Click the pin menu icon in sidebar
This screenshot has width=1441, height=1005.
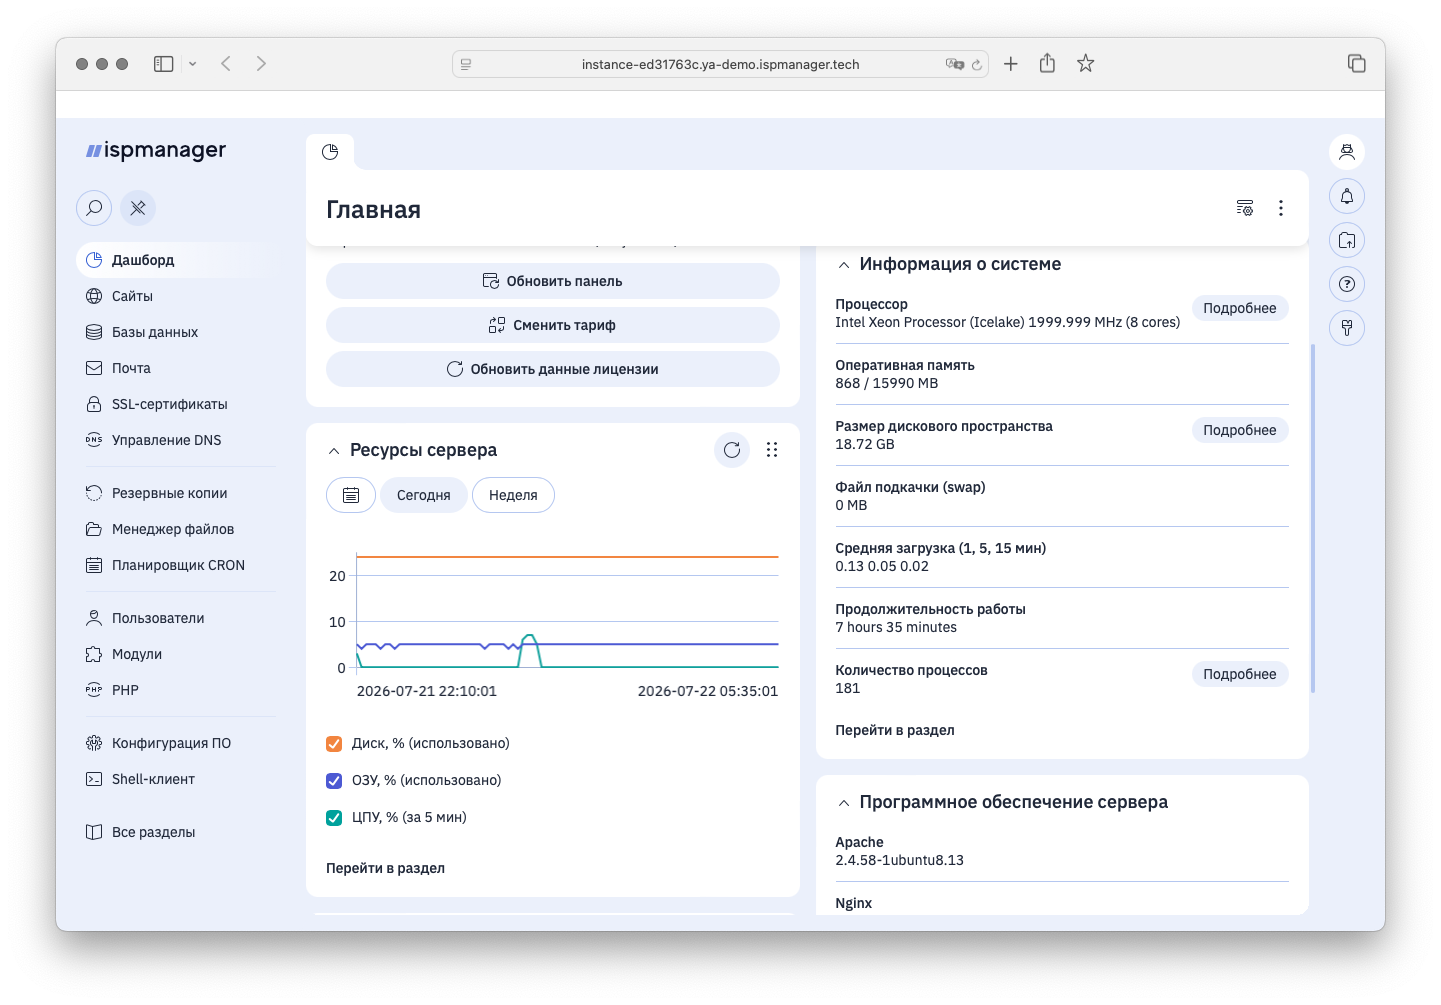(138, 208)
